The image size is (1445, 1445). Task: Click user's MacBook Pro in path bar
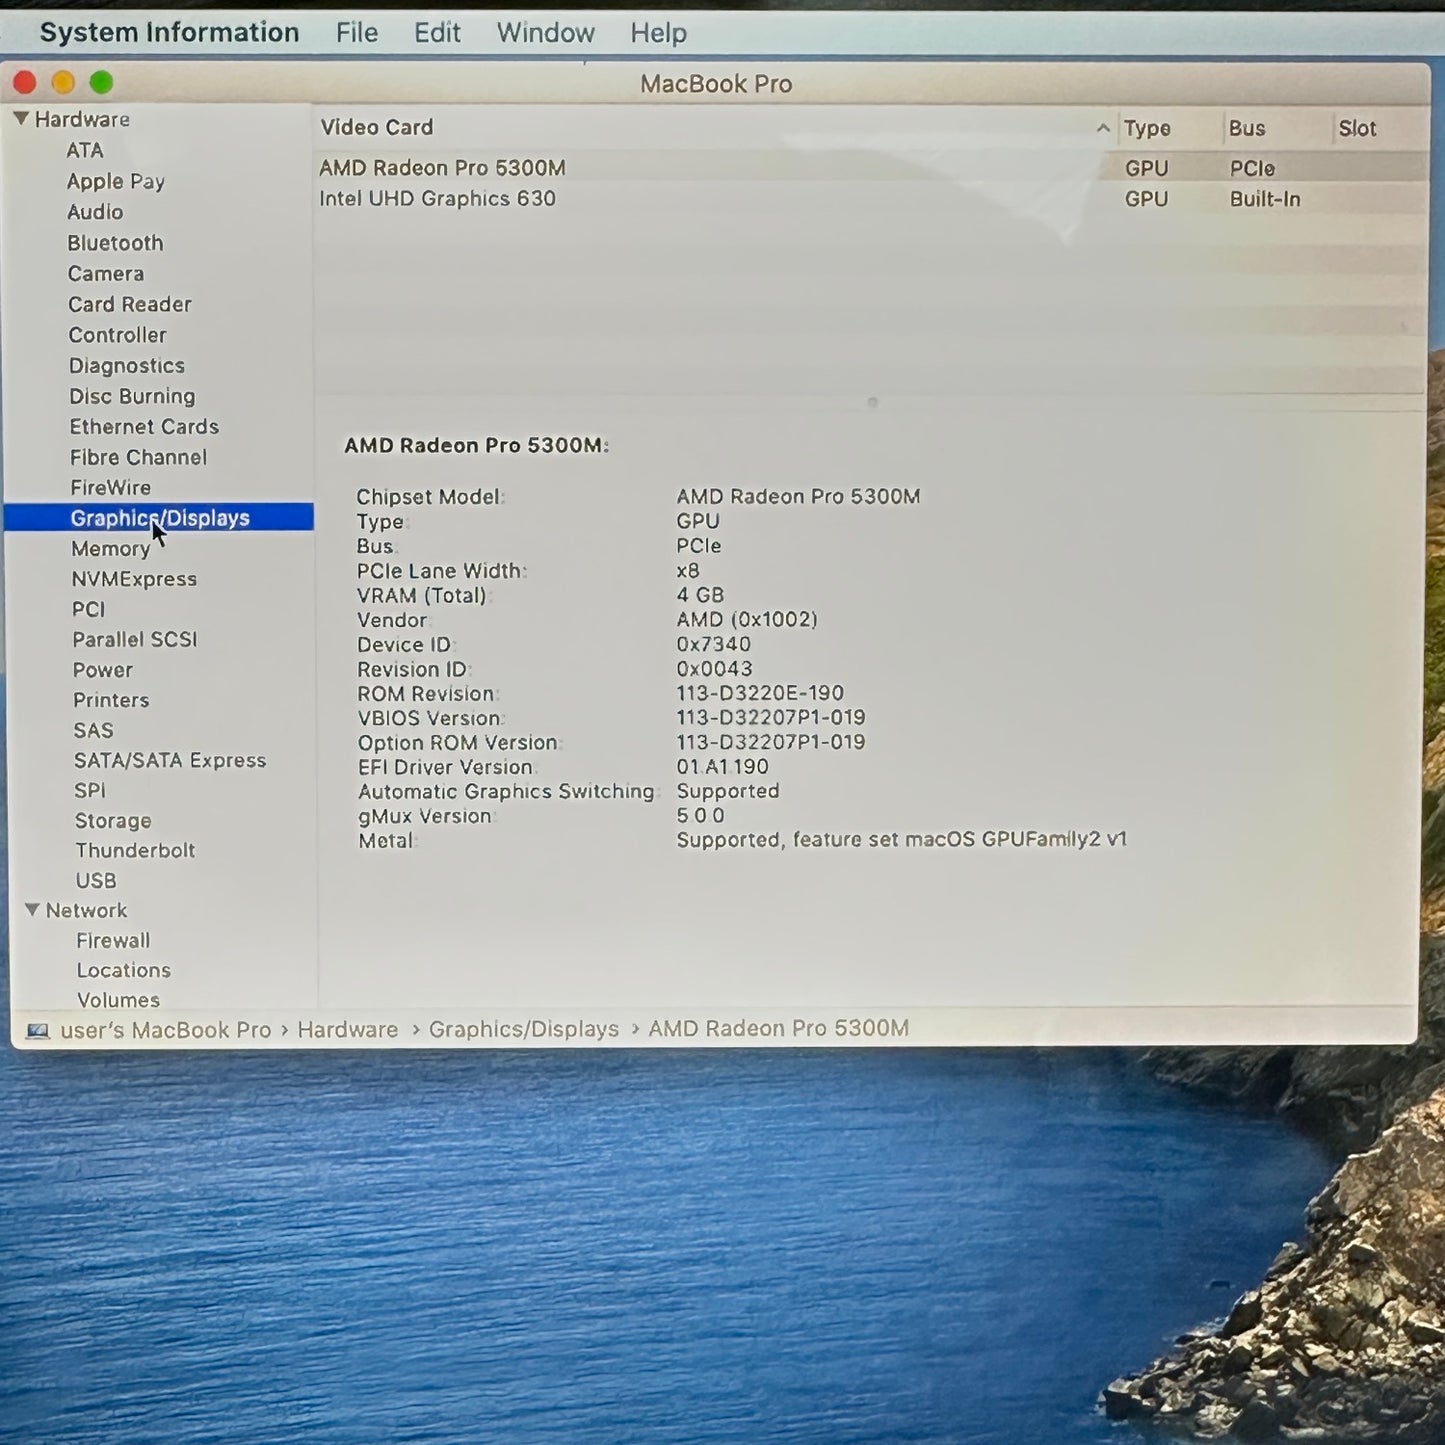click(x=166, y=1030)
